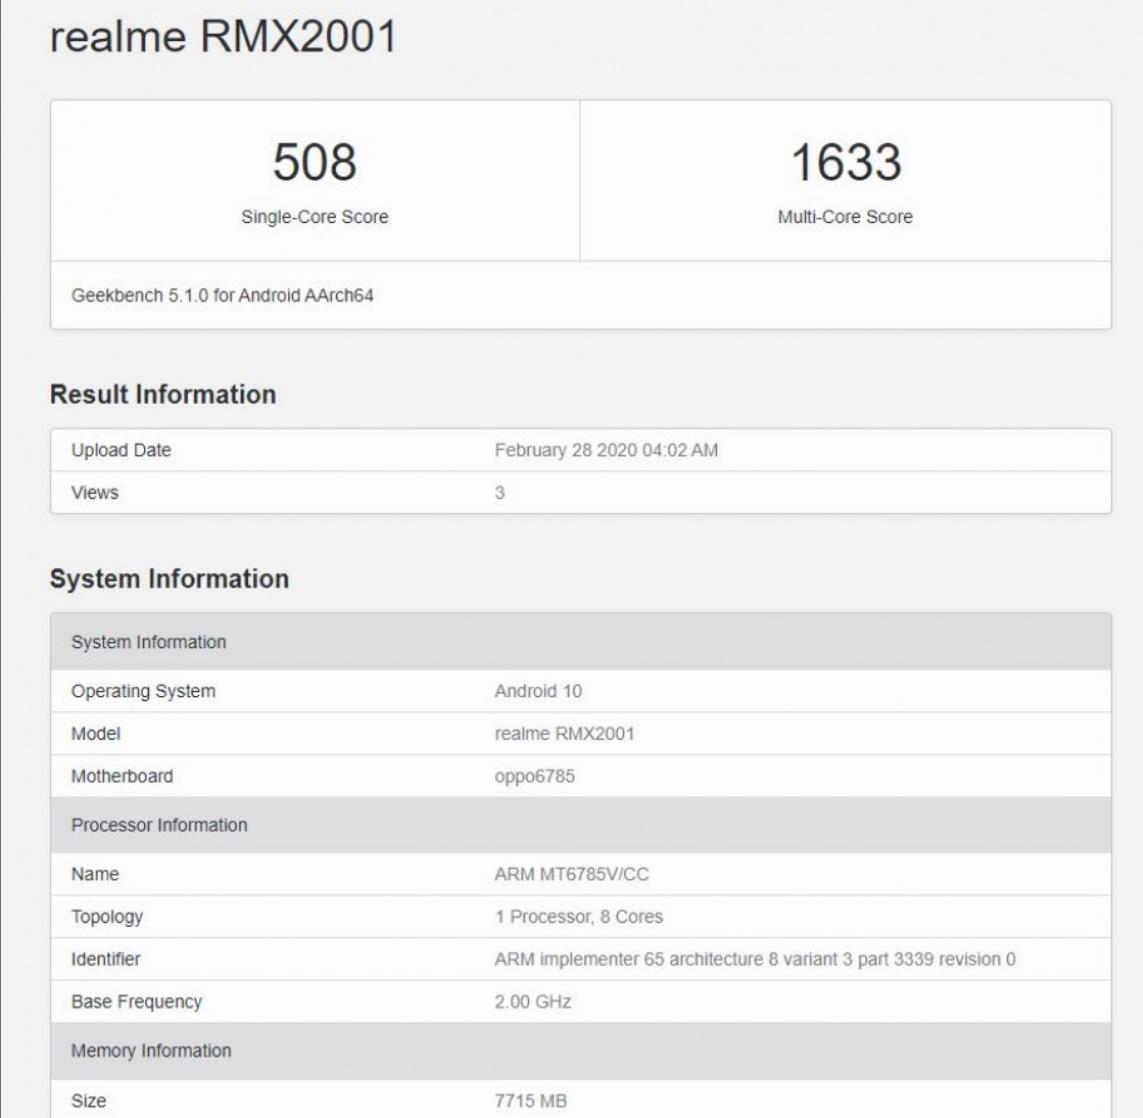Screen dimensions: 1143x1118
Task: Click the topology value 1 Processor, 8 Cores
Action: click(x=578, y=917)
